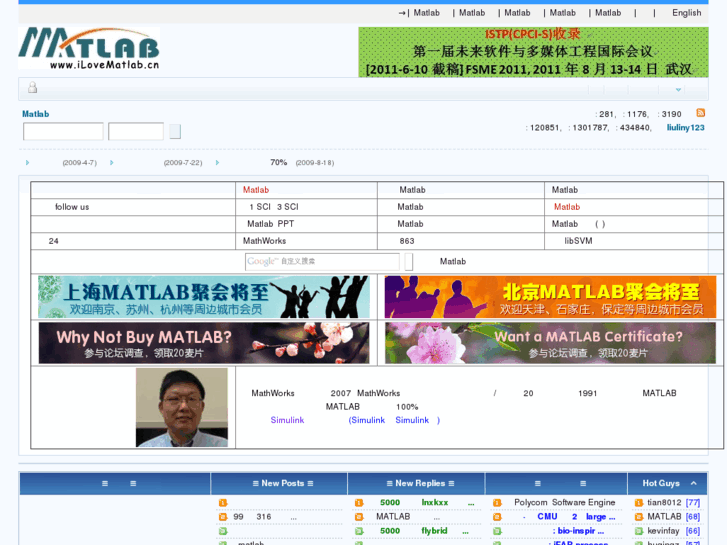727x545 pixels.
Task: Click red Matlab link in follow us row
Action: 567,207
